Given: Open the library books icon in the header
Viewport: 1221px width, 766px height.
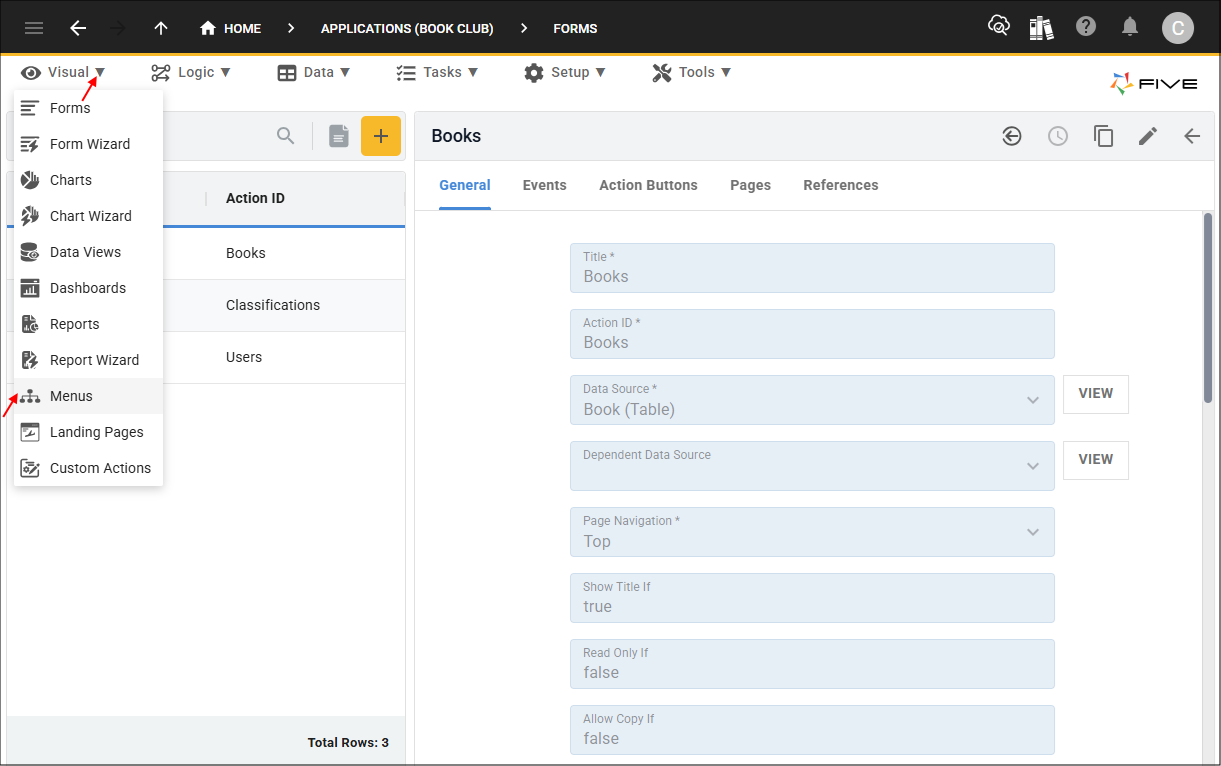Looking at the screenshot, I should [1041, 27].
